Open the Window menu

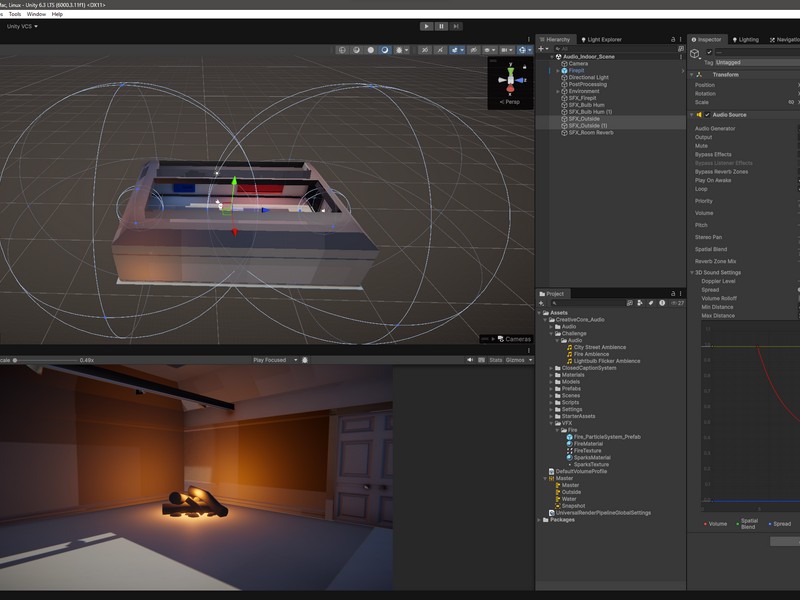click(36, 14)
